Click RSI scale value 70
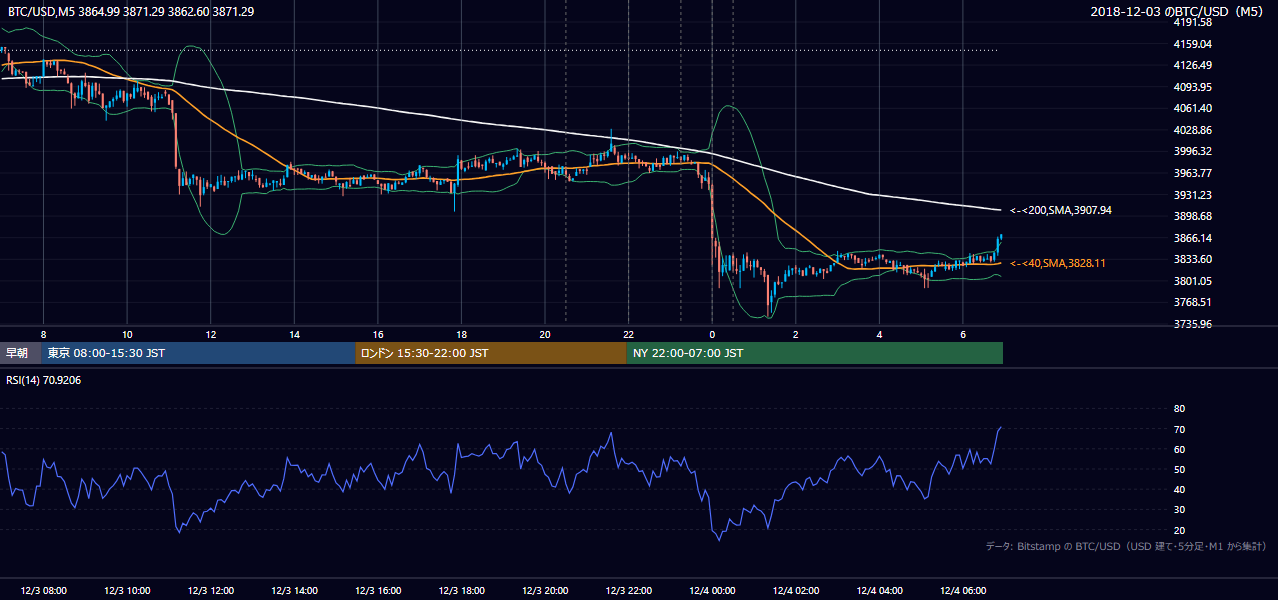Screen dimensions: 1278x600 coord(1179,429)
